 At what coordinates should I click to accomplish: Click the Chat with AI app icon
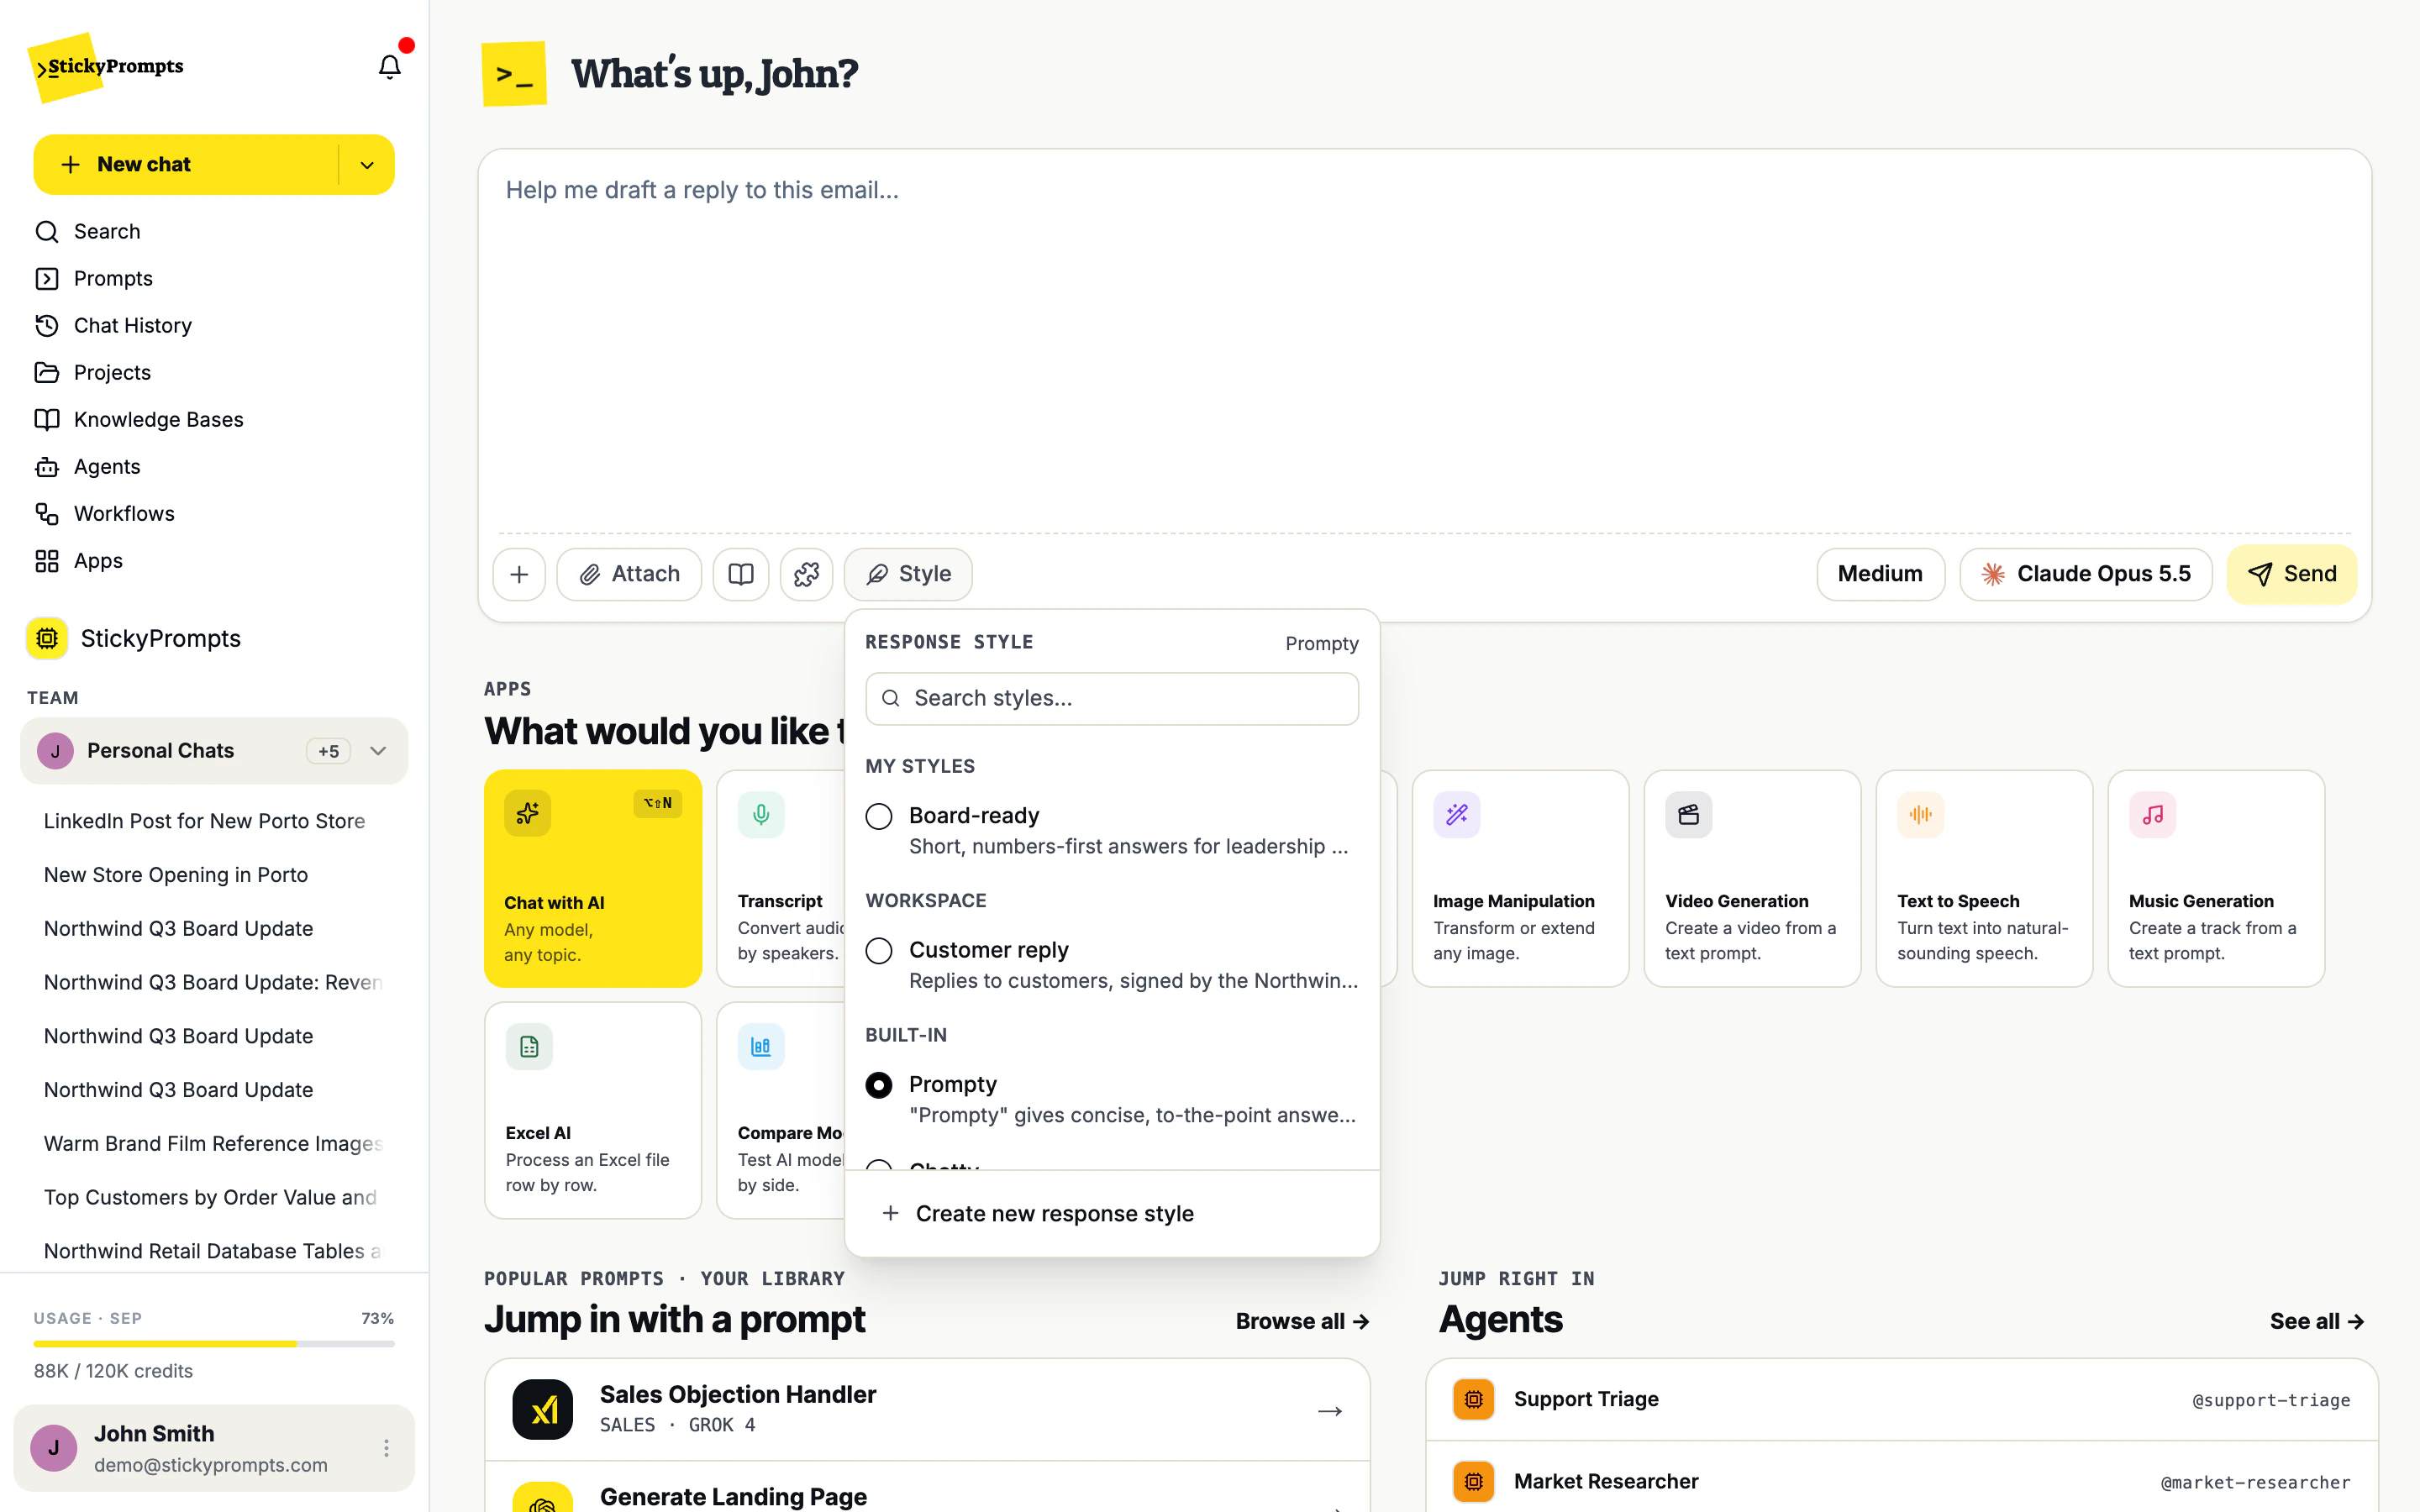tap(528, 814)
